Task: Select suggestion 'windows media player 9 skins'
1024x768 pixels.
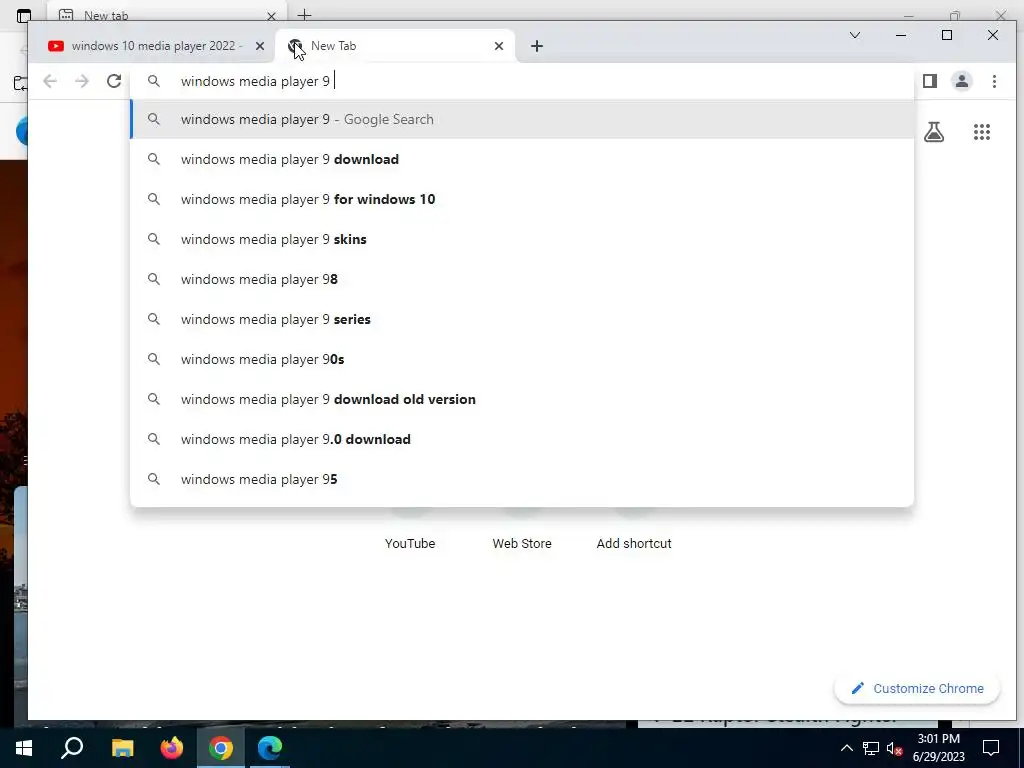Action: (522, 239)
